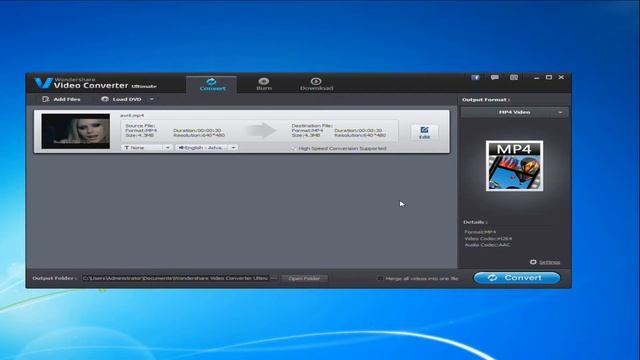The width and height of the screenshot is (640, 360).
Task: Open the Facebook share icon
Action: 475,78
